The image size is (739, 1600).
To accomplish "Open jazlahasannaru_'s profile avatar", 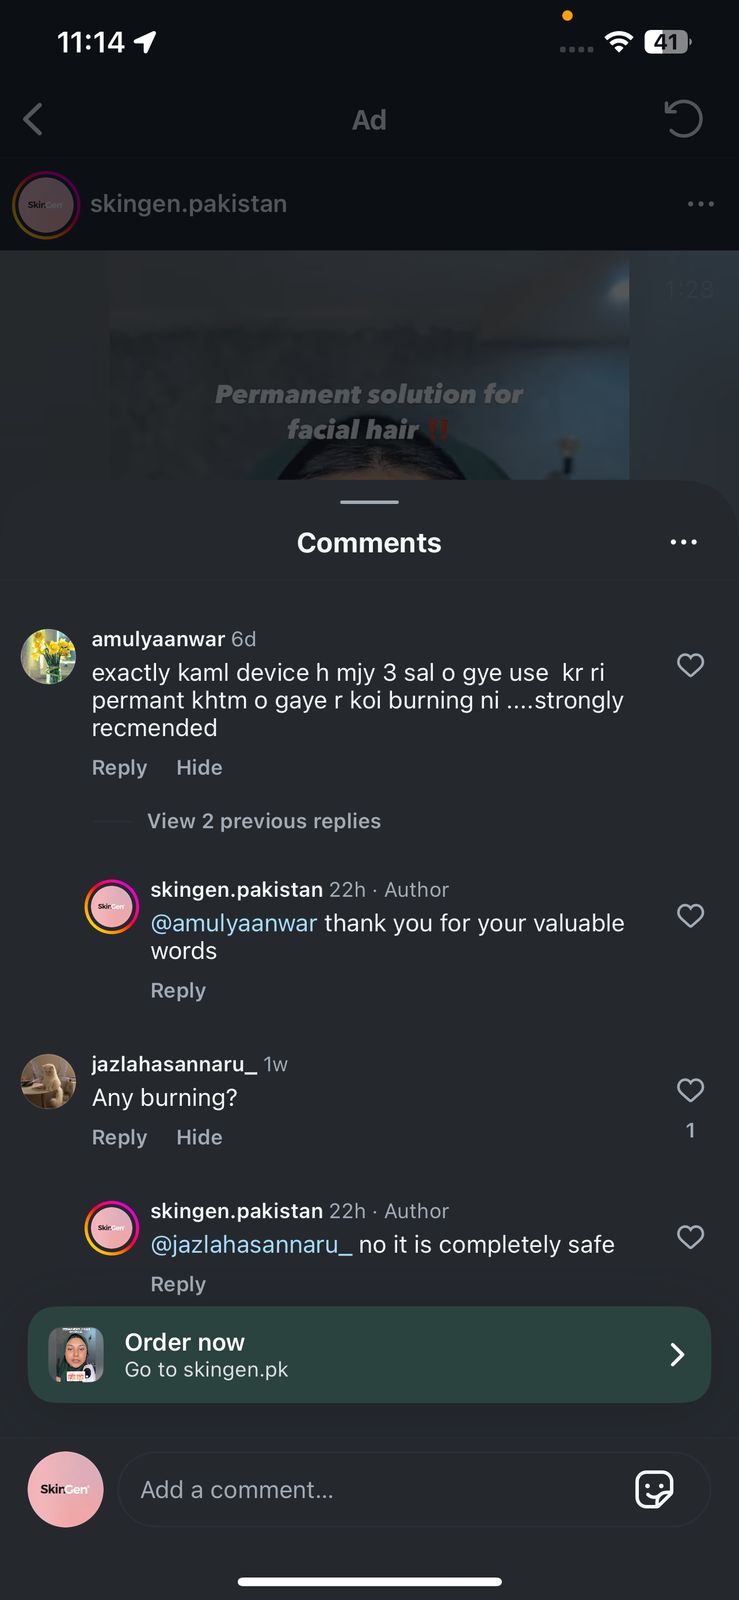I will [x=48, y=1081].
